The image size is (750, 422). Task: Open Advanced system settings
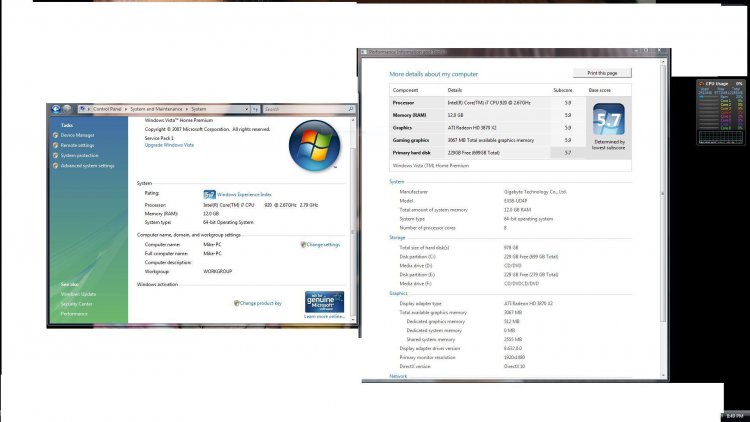tap(88, 166)
